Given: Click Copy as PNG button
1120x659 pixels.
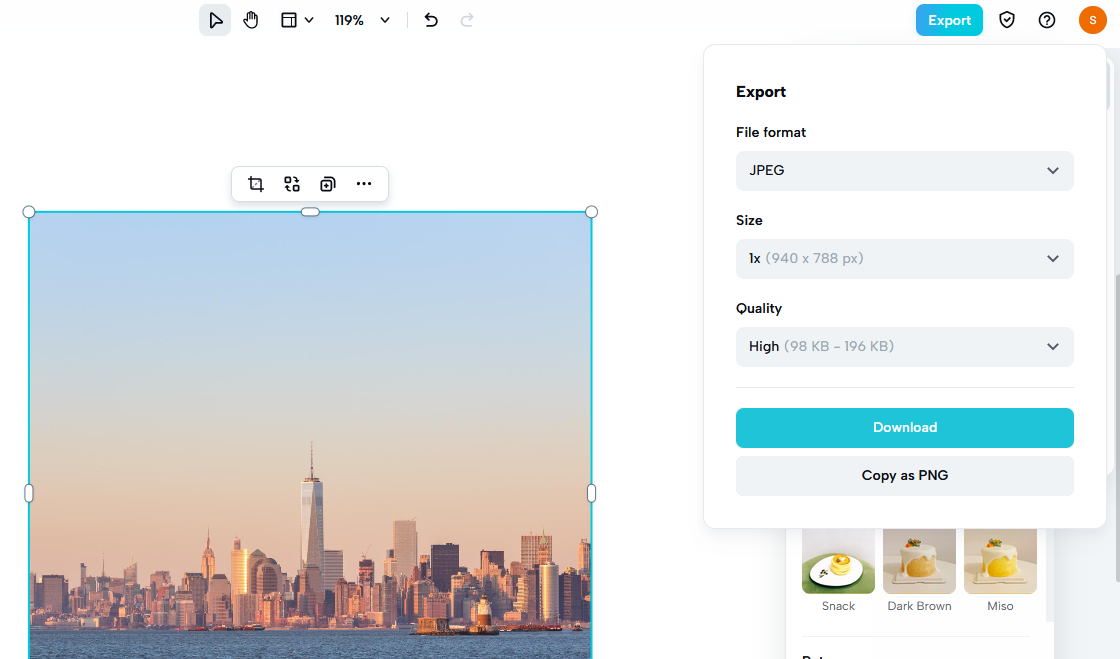Looking at the screenshot, I should pyautogui.click(x=905, y=476).
